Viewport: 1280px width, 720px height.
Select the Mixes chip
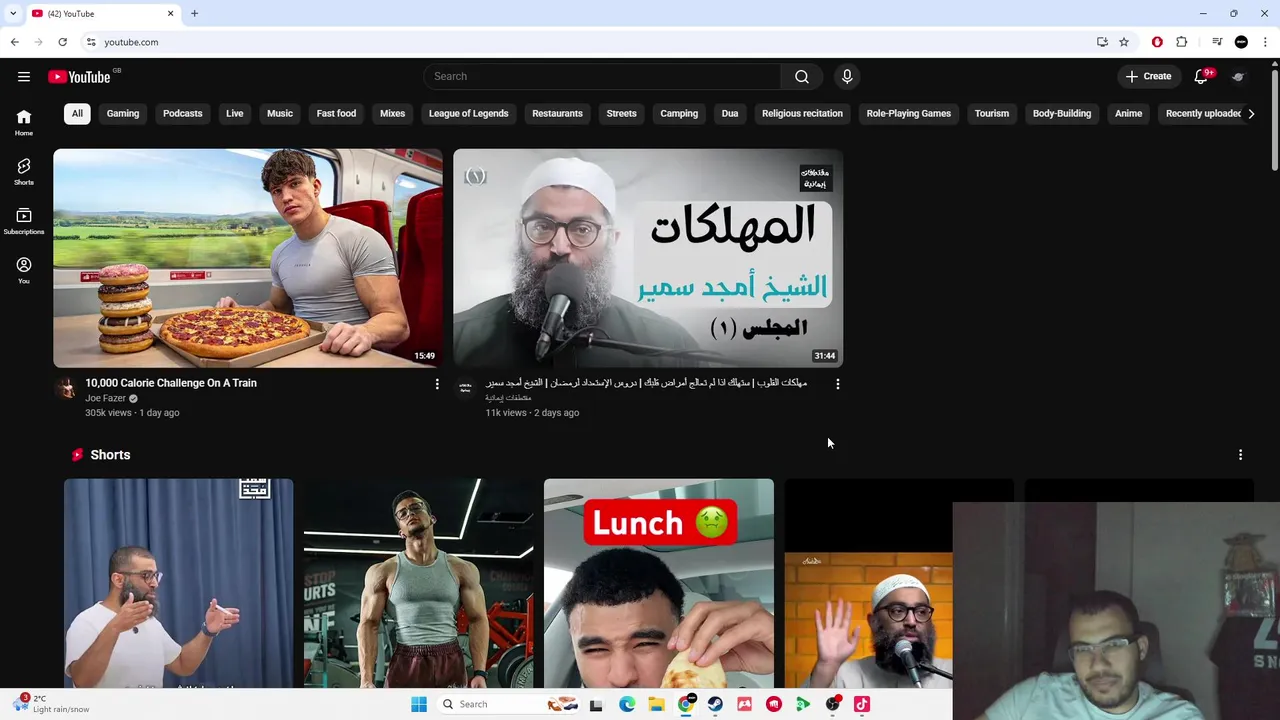(392, 114)
